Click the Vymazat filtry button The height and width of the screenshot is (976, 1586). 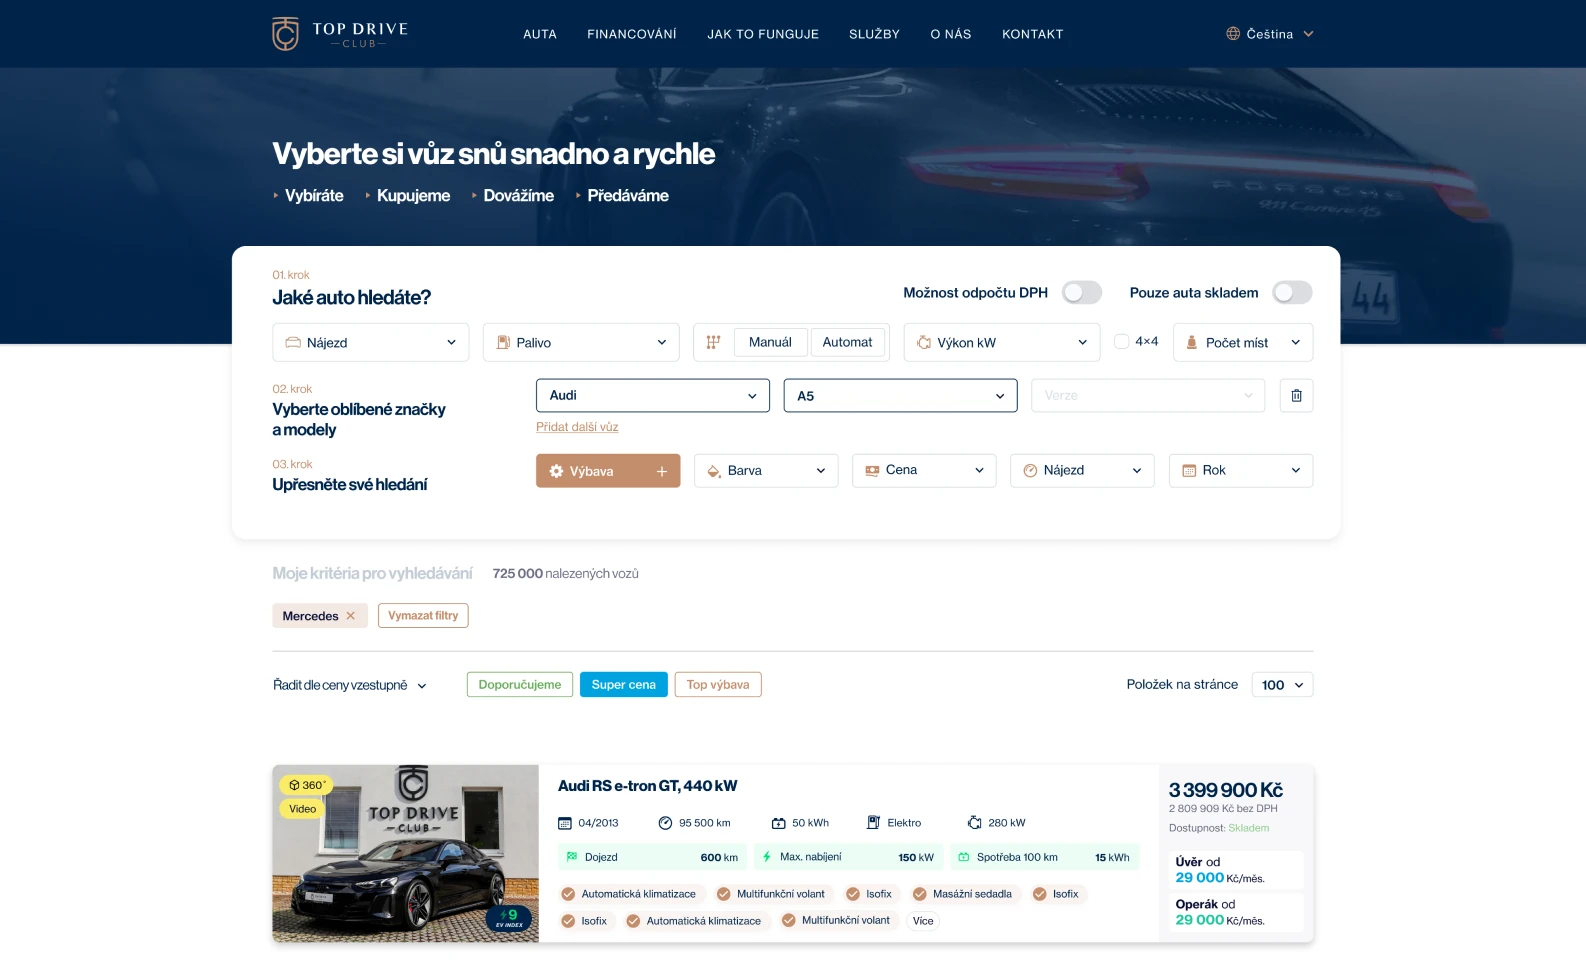(x=423, y=616)
